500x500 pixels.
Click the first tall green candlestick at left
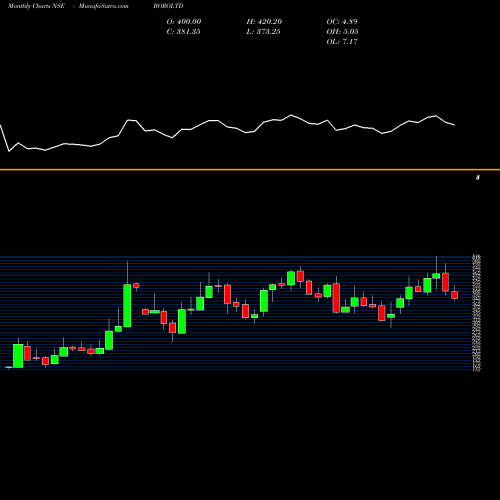[x=18, y=356]
